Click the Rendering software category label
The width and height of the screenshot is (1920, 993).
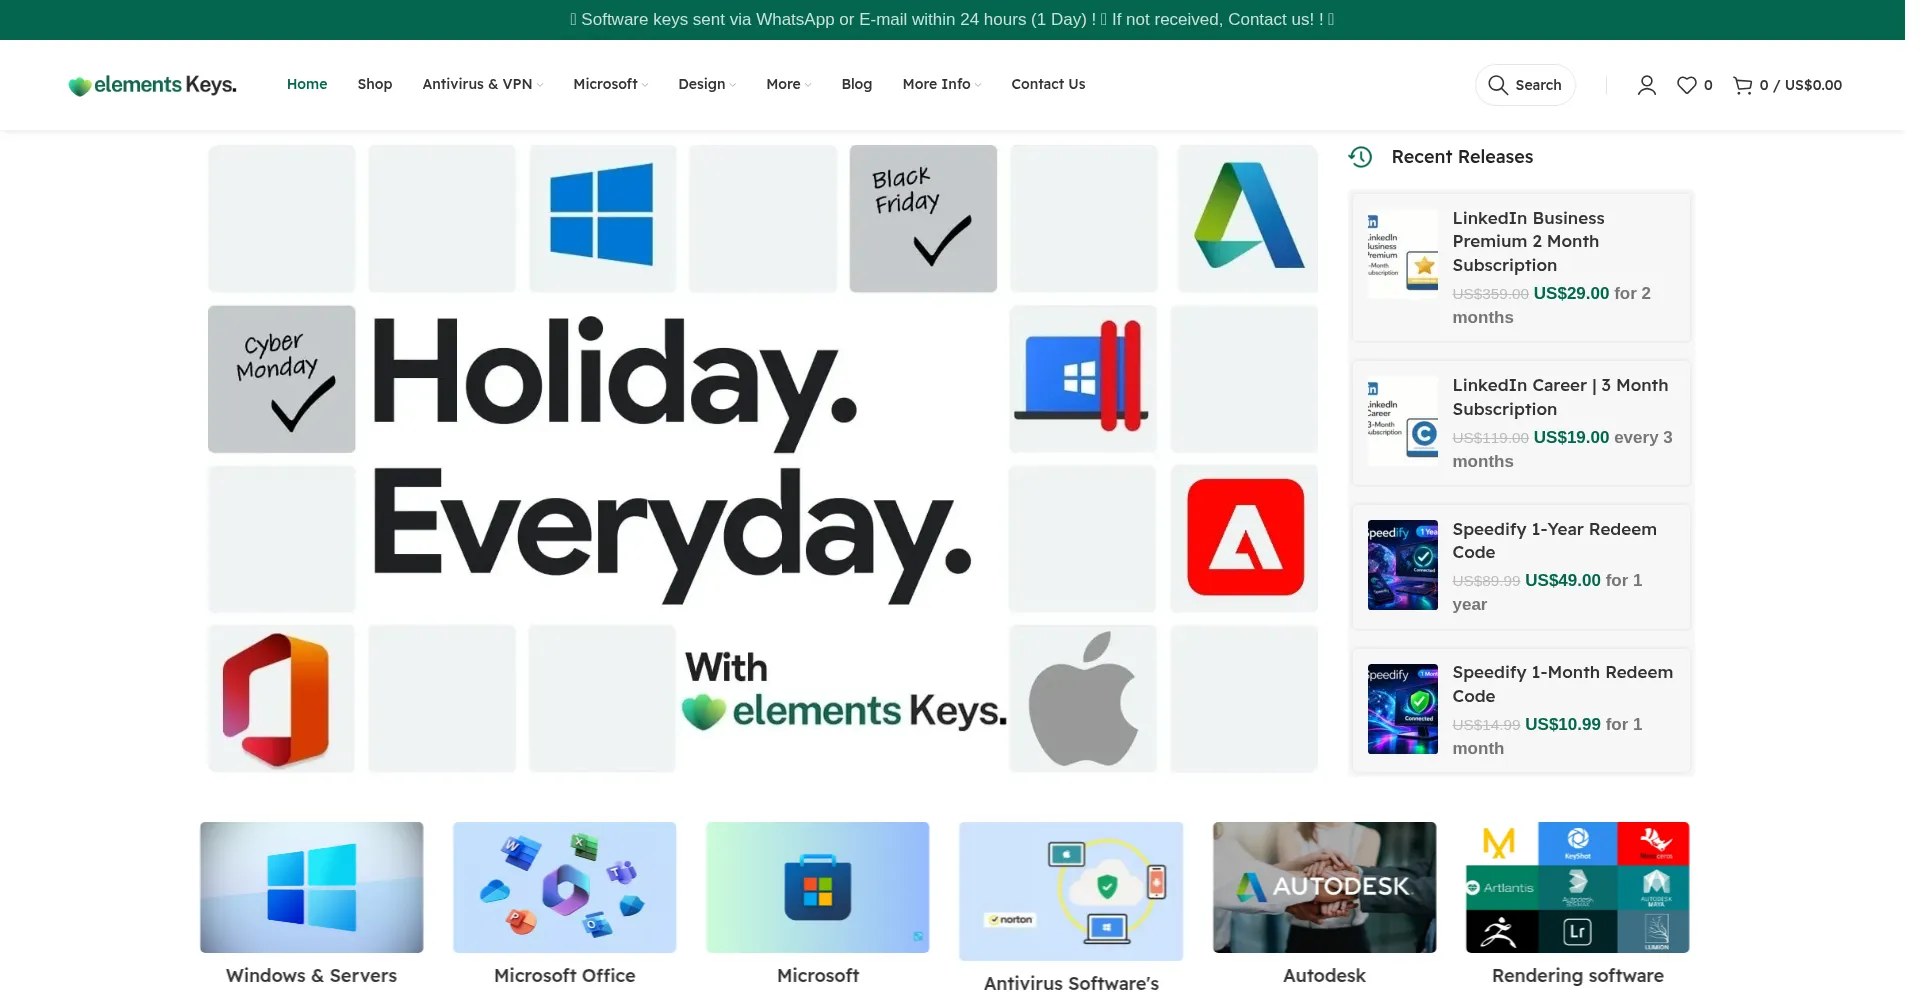[x=1578, y=976]
